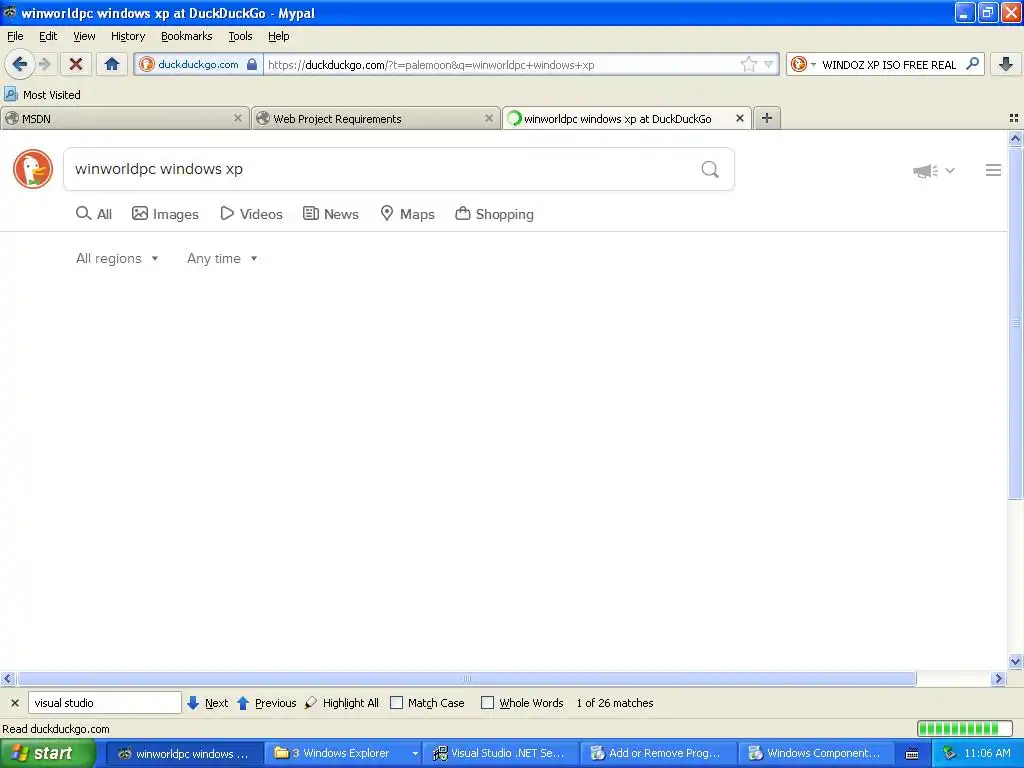The width and height of the screenshot is (1024, 768).
Task: Click the address bar URL field
Action: point(503,64)
